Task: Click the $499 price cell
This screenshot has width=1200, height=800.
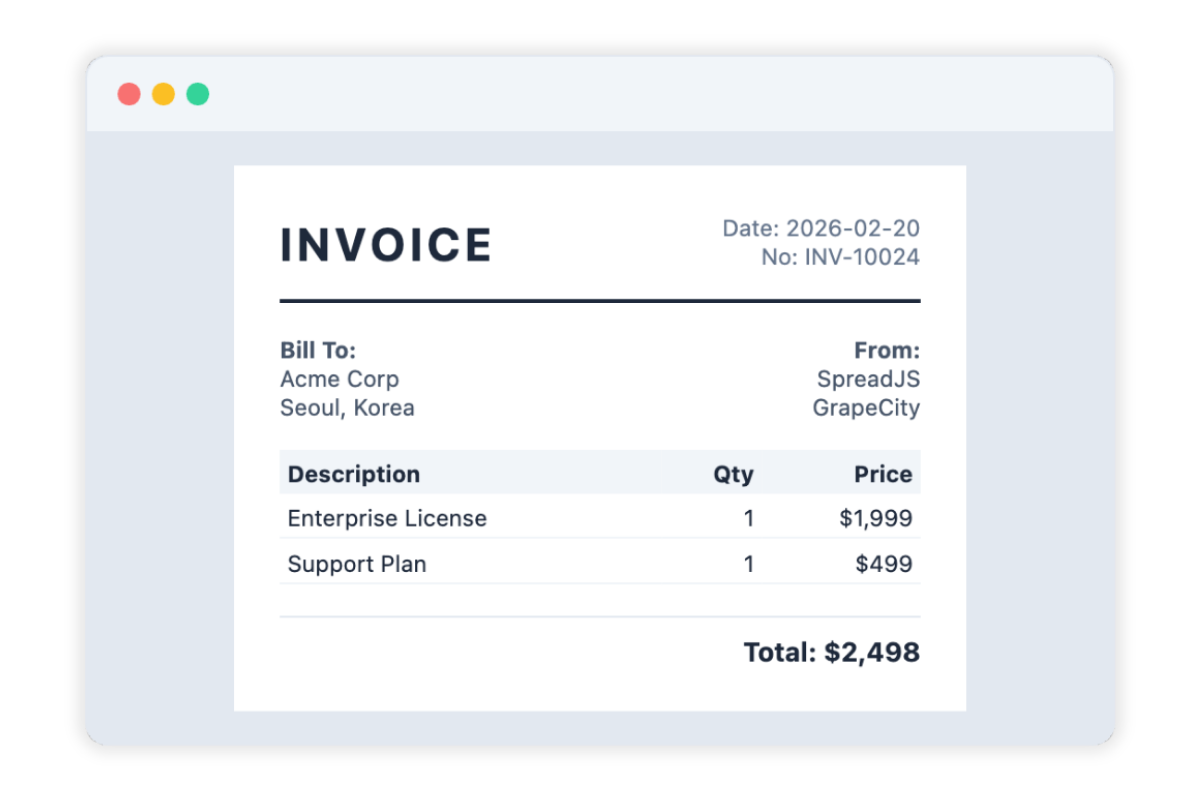Action: (884, 564)
